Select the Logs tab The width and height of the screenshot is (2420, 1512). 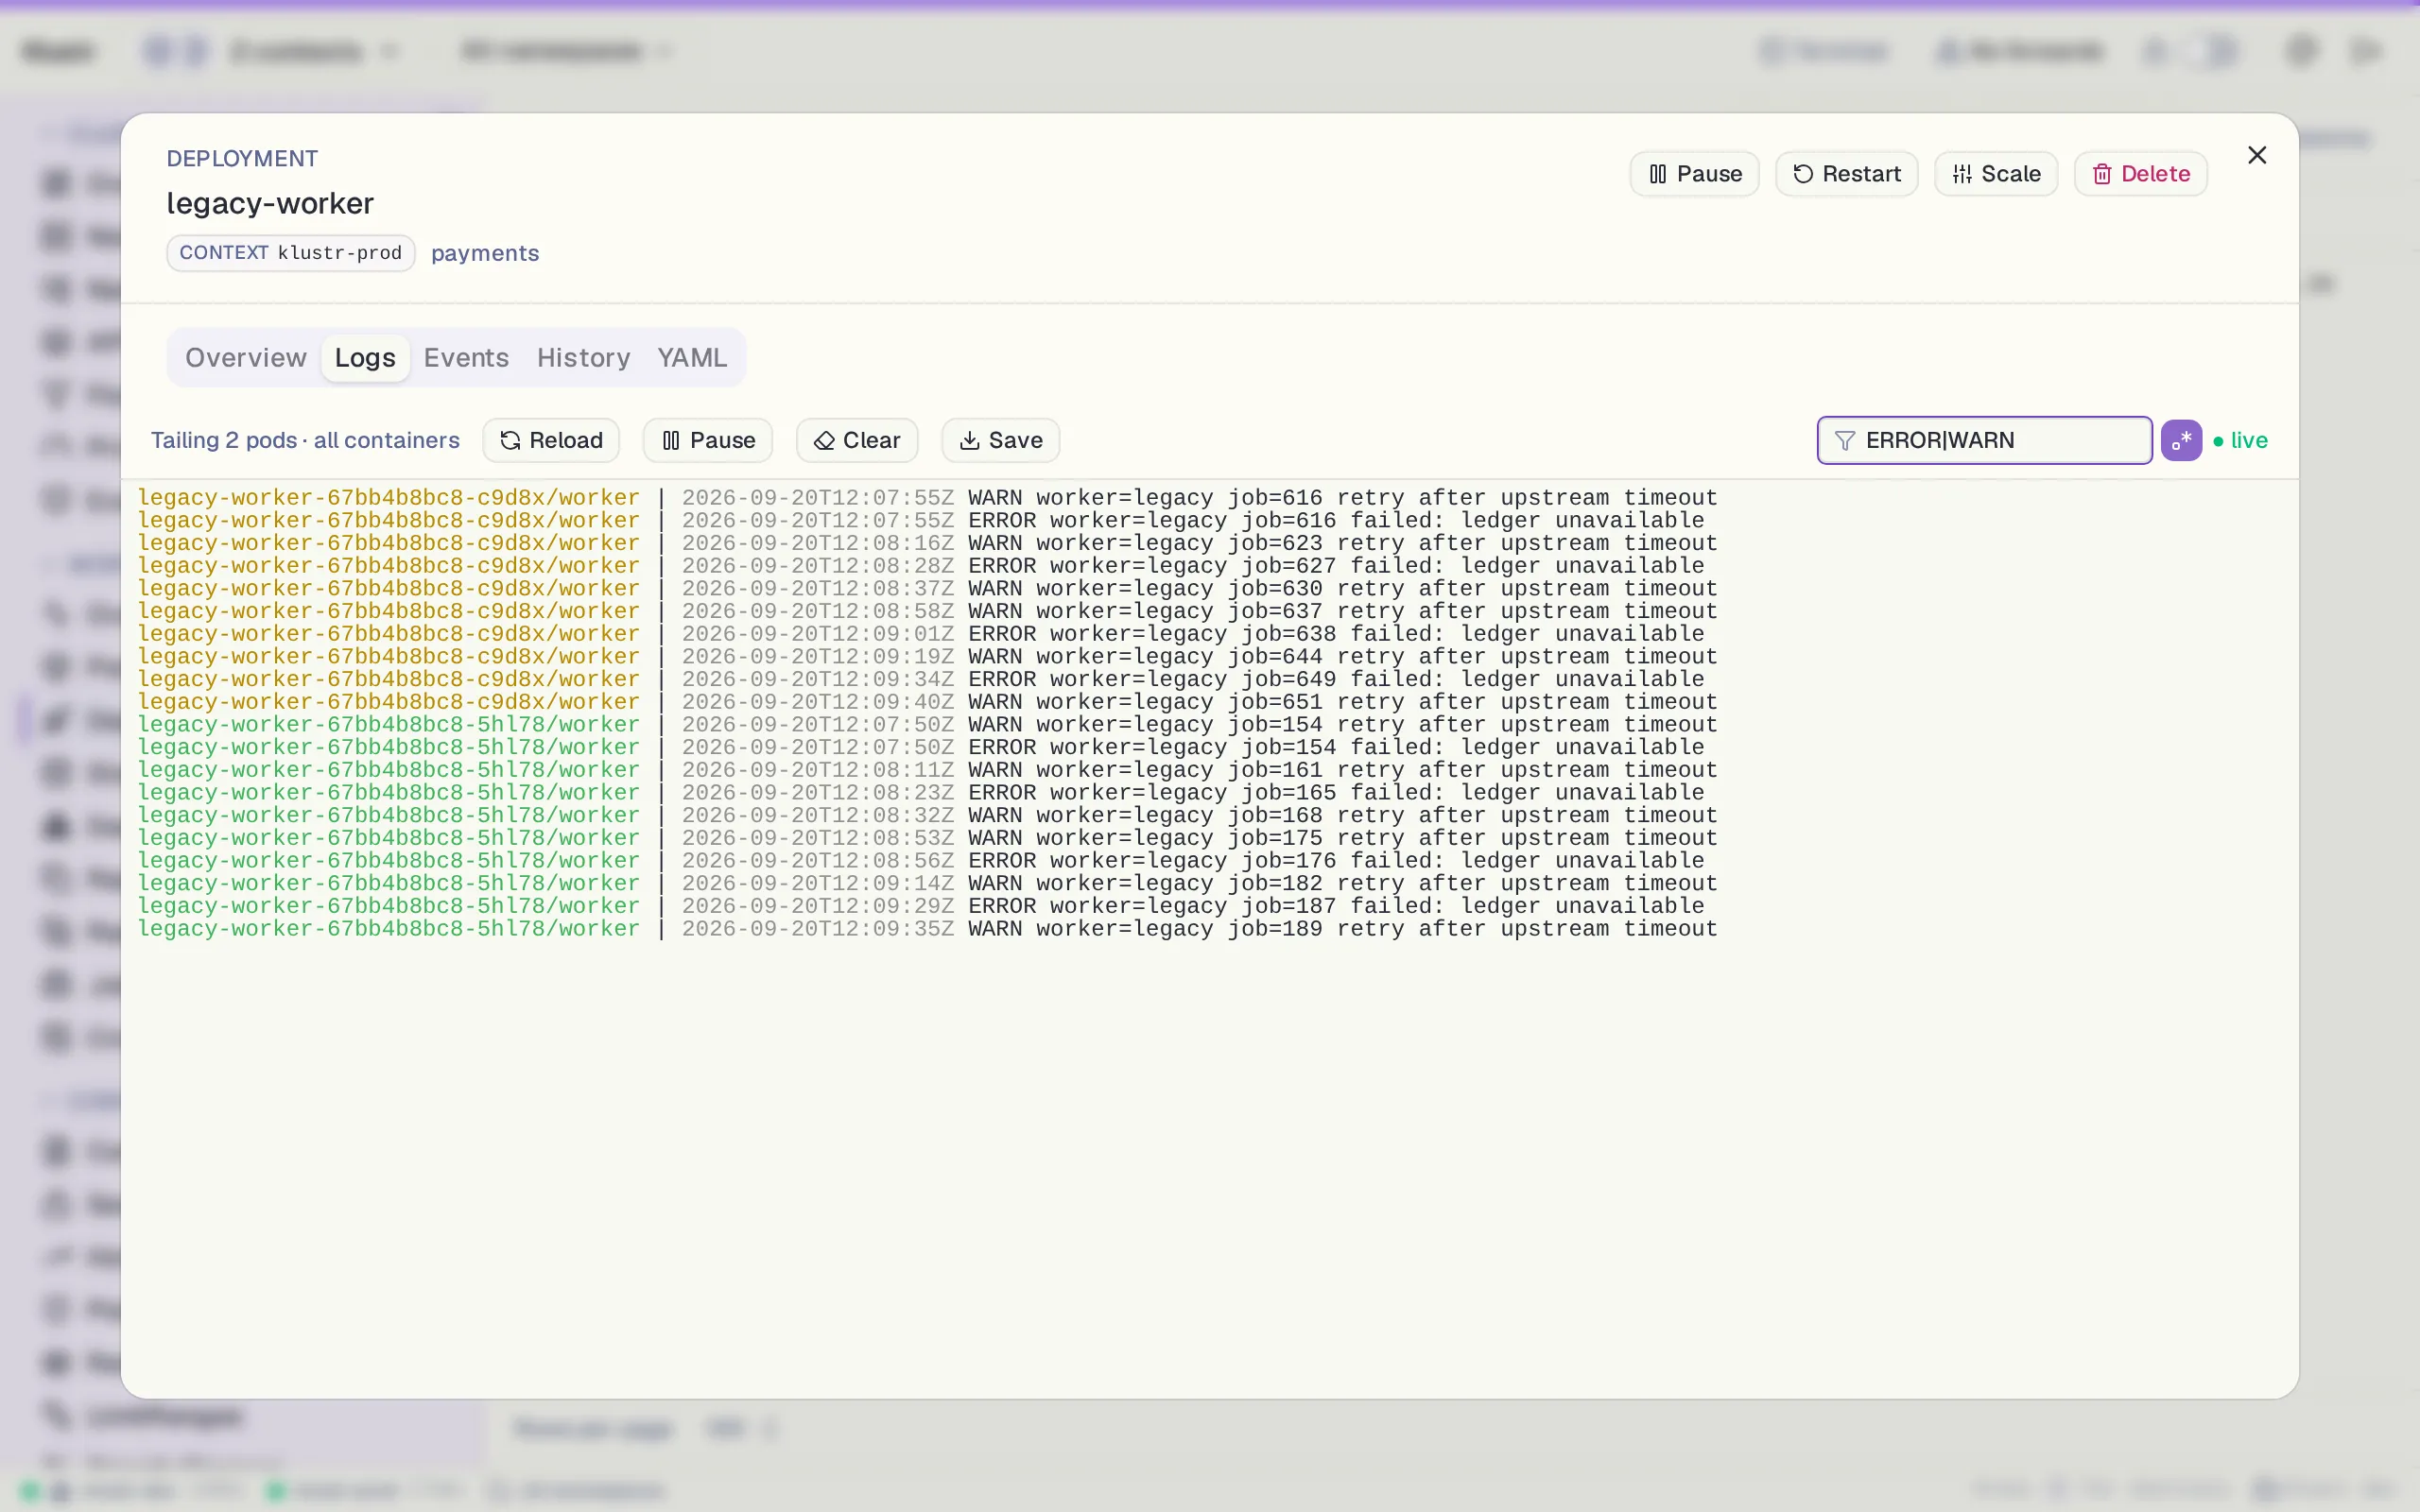coord(365,358)
